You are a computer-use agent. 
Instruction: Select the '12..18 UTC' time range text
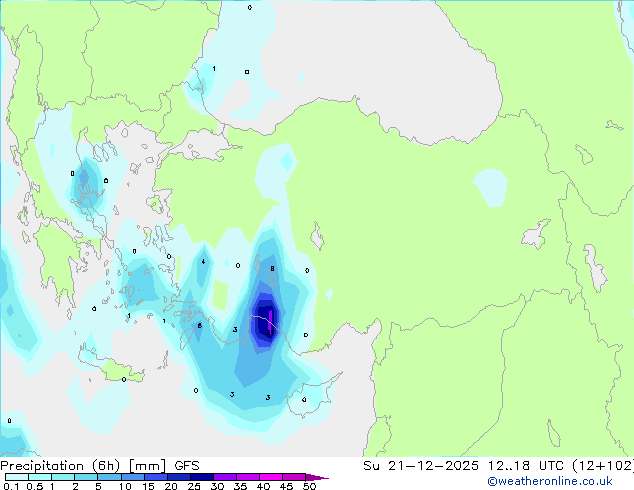[x=525, y=466]
